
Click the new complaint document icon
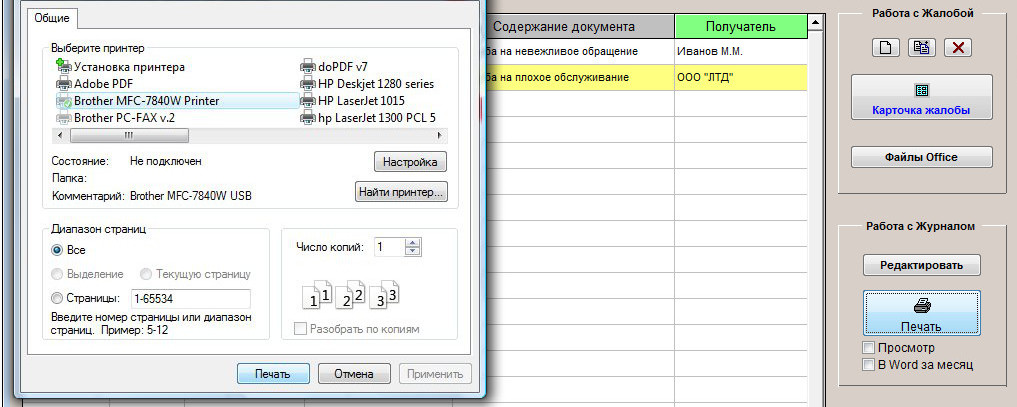(885, 47)
